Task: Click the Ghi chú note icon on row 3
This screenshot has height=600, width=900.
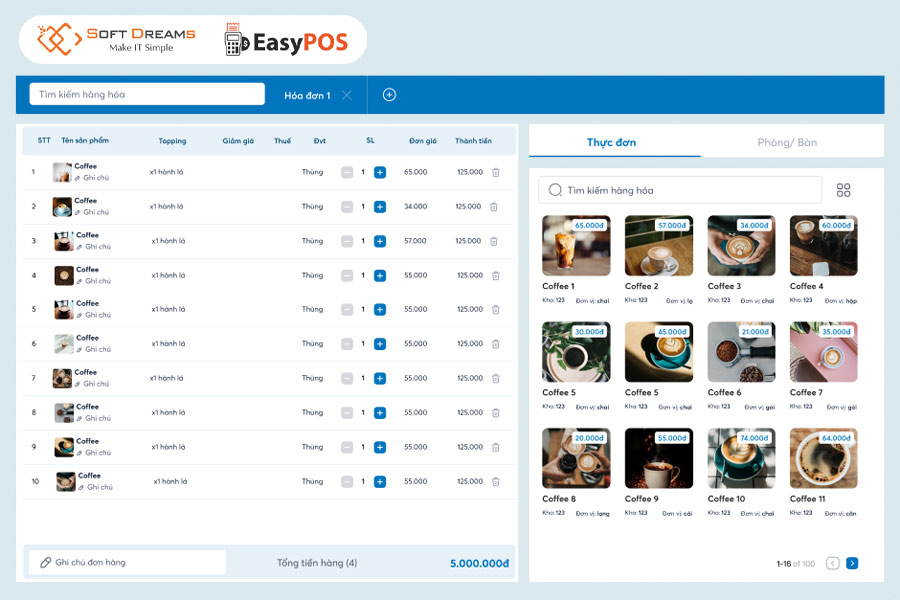Action: (79, 247)
